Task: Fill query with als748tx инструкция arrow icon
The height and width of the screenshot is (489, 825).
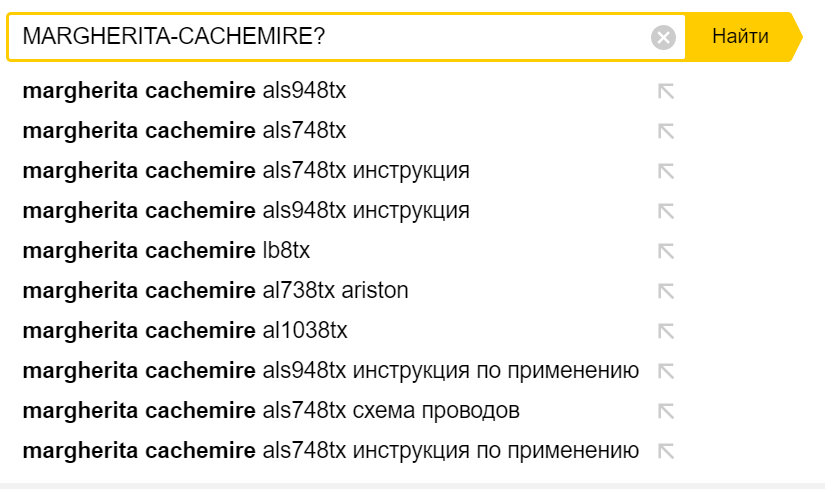Action: (666, 171)
